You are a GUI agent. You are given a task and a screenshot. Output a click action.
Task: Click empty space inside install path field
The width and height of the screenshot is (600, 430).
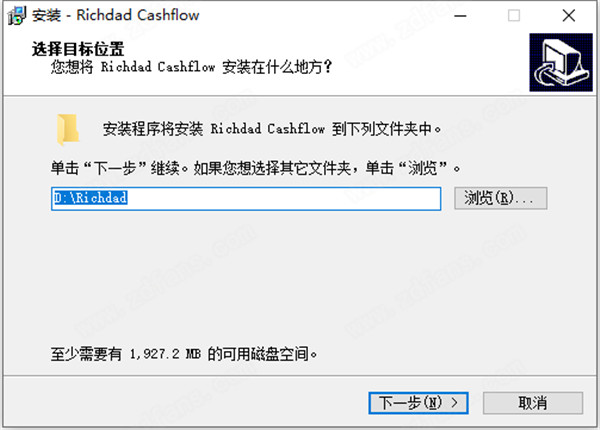[283, 198]
